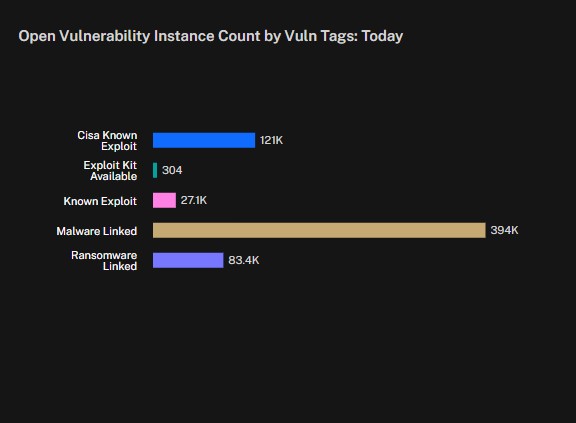Click the Malware Linked axis label
This screenshot has height=423, width=576.
pos(97,231)
